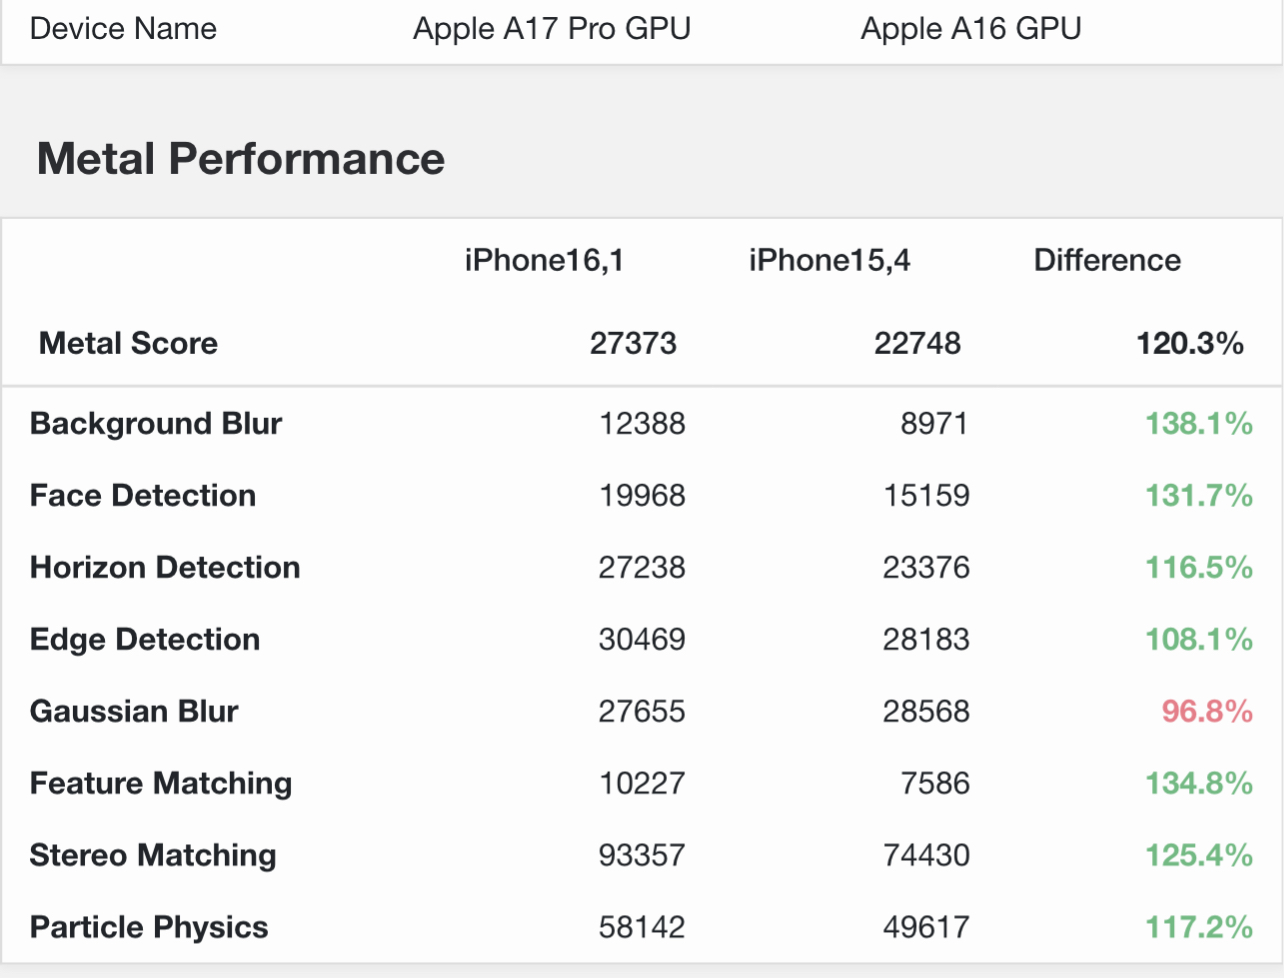Click the Particle Physics row label
Image resolution: width=1284 pixels, height=978 pixels.
149,927
